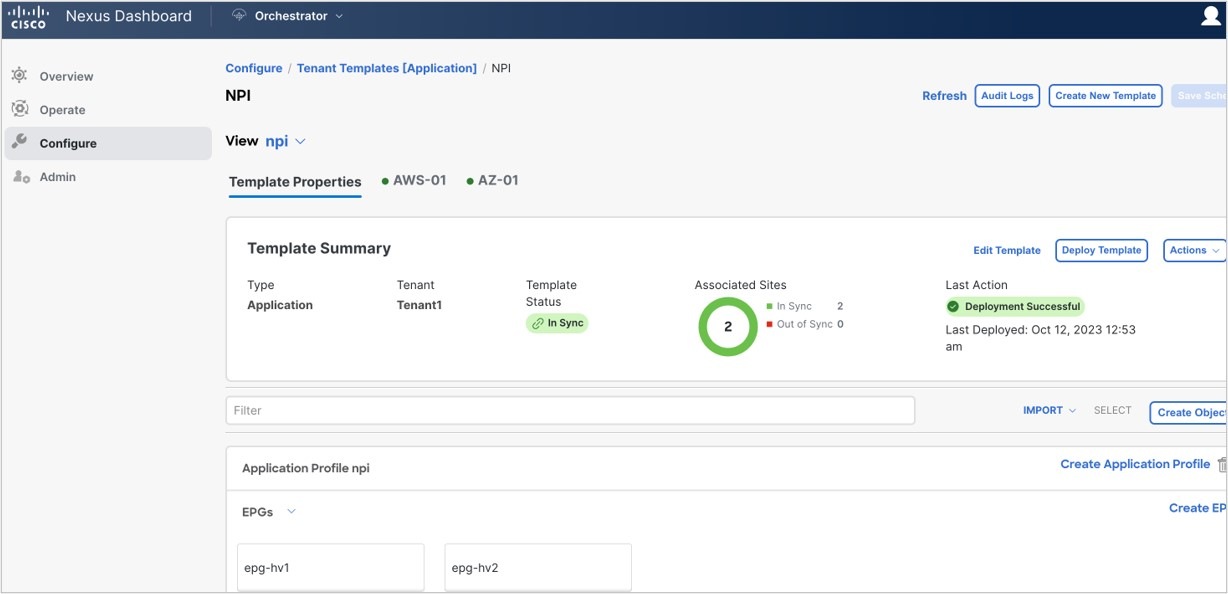This screenshot has height=594, width=1228.
Task: Delete Application Profile npi using trash icon
Action: (1221, 464)
